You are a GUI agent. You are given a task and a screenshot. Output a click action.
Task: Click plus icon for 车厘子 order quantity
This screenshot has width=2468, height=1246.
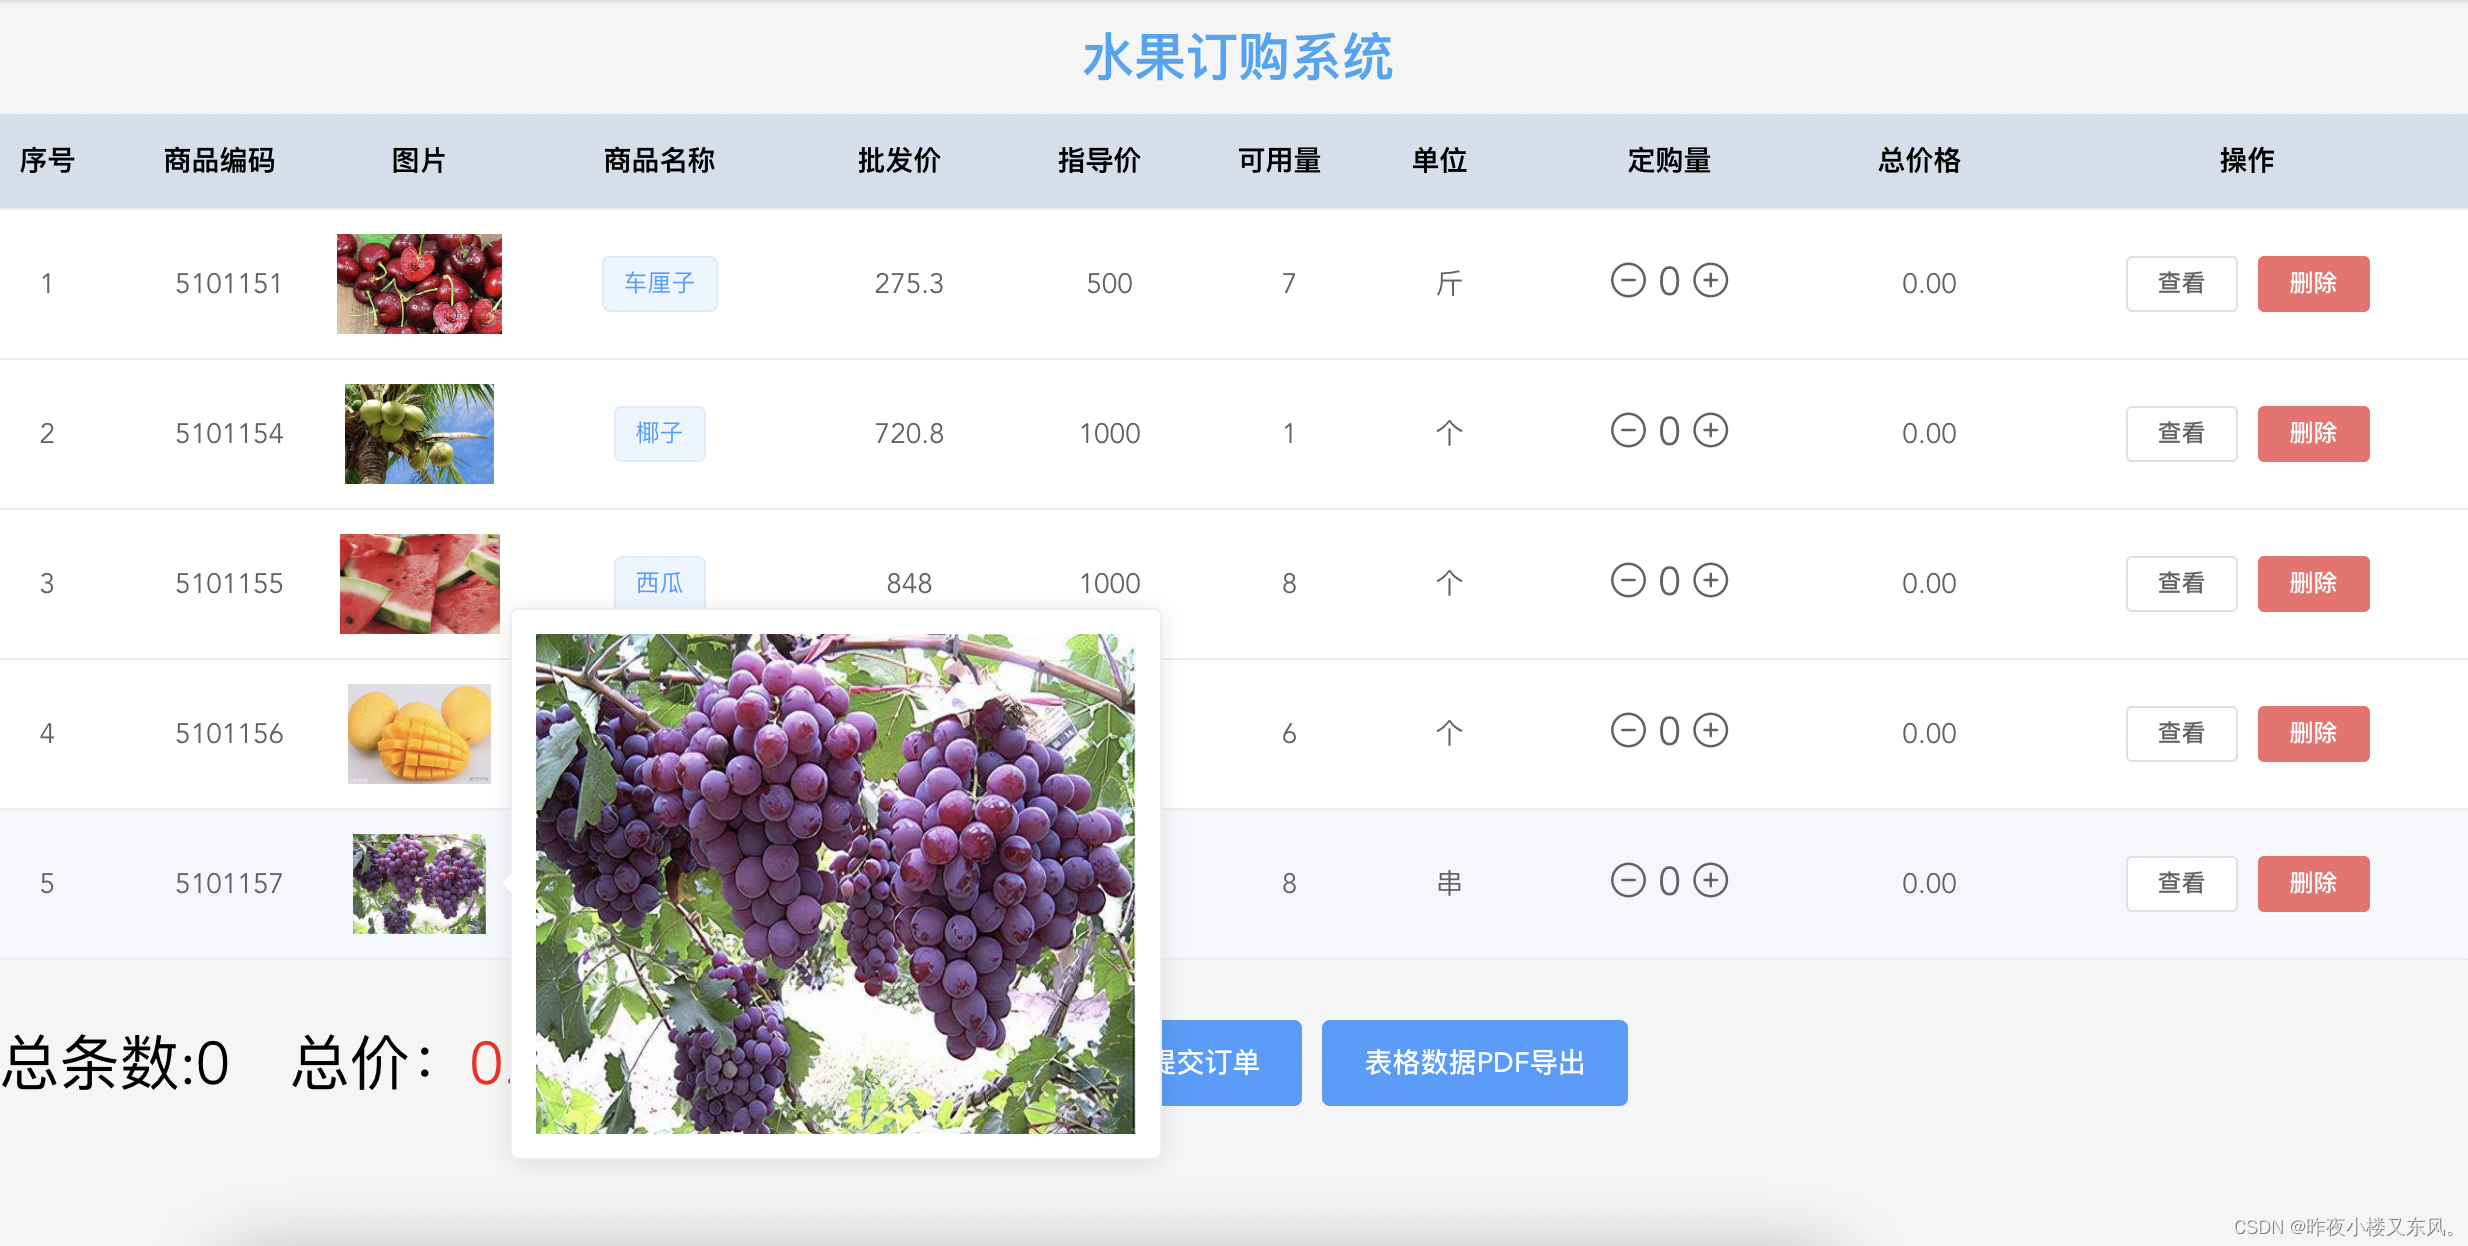[x=1710, y=281]
